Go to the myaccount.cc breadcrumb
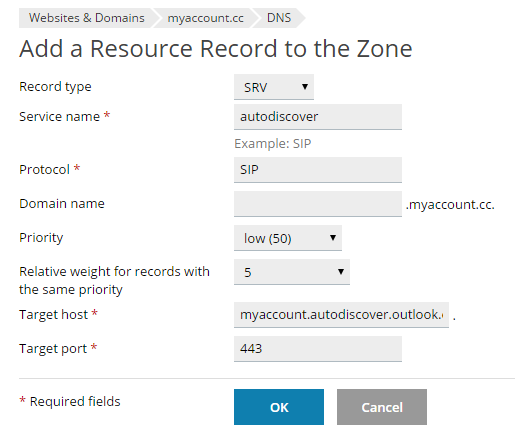The width and height of the screenshot is (515, 444). tap(205, 18)
